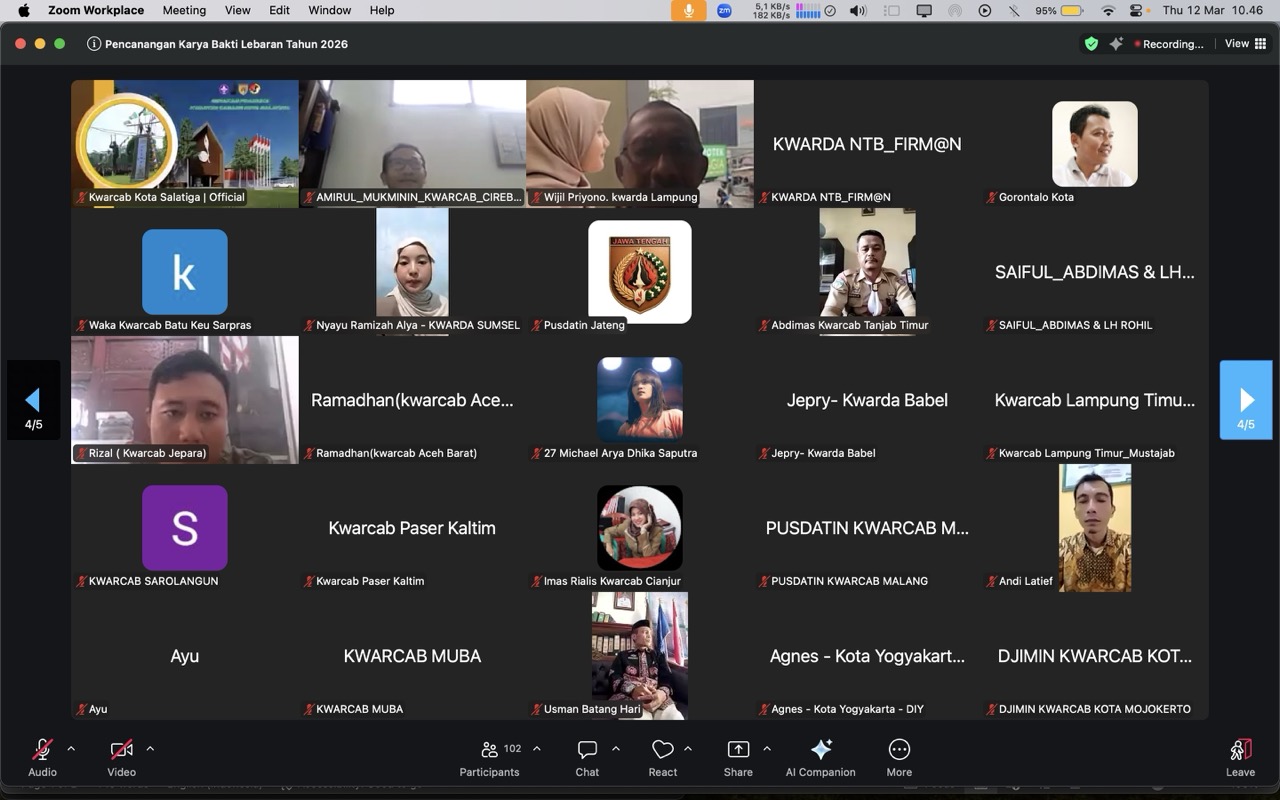1280x800 pixels.
Task: Click the React heart icon
Action: 662,750
